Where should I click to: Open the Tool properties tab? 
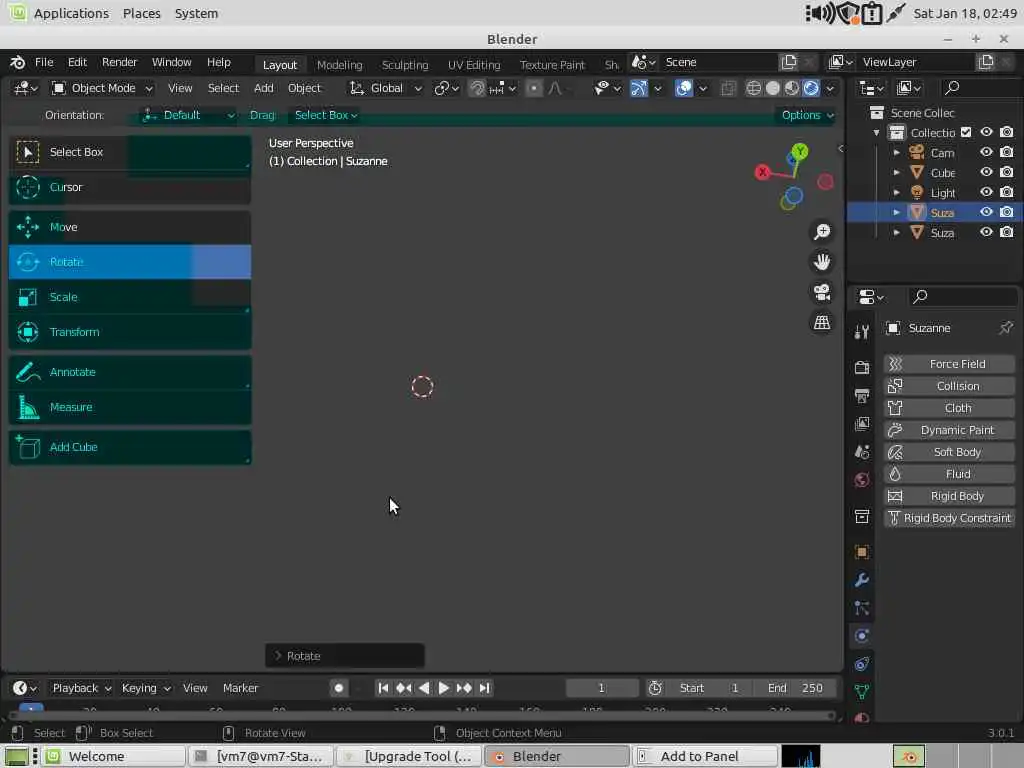pyautogui.click(x=862, y=332)
